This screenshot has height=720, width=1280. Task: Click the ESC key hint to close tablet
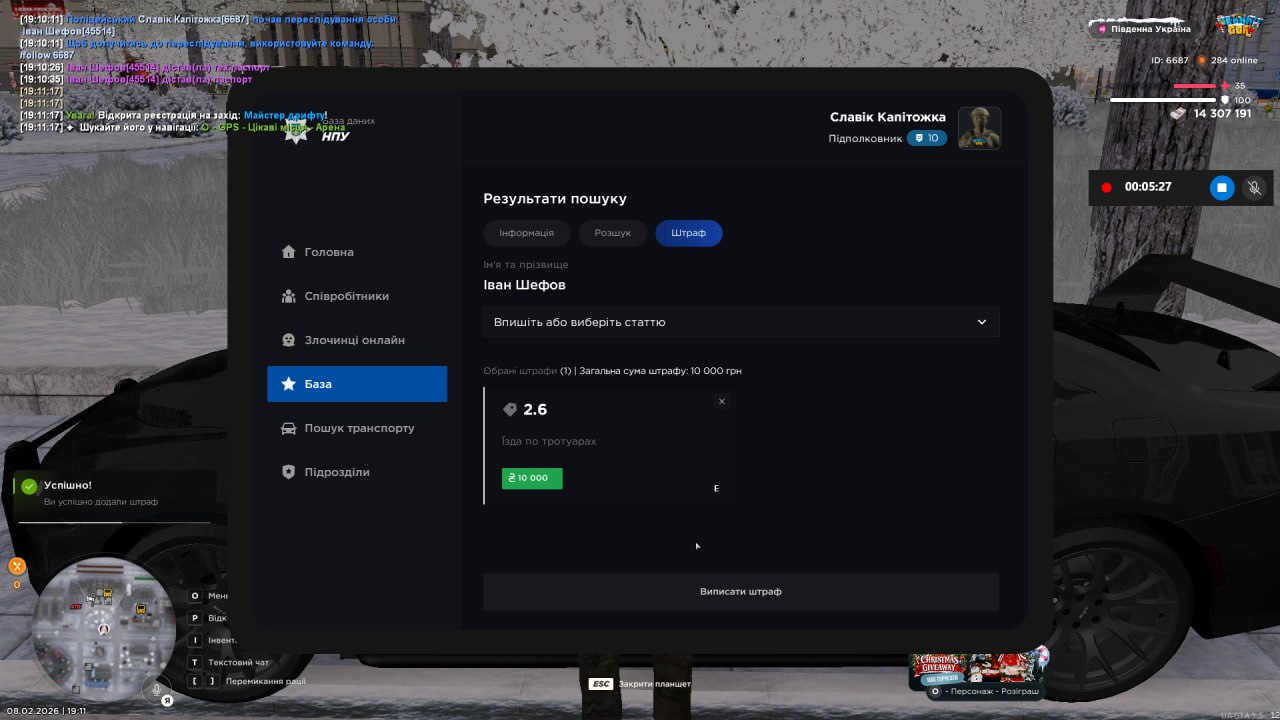point(601,684)
